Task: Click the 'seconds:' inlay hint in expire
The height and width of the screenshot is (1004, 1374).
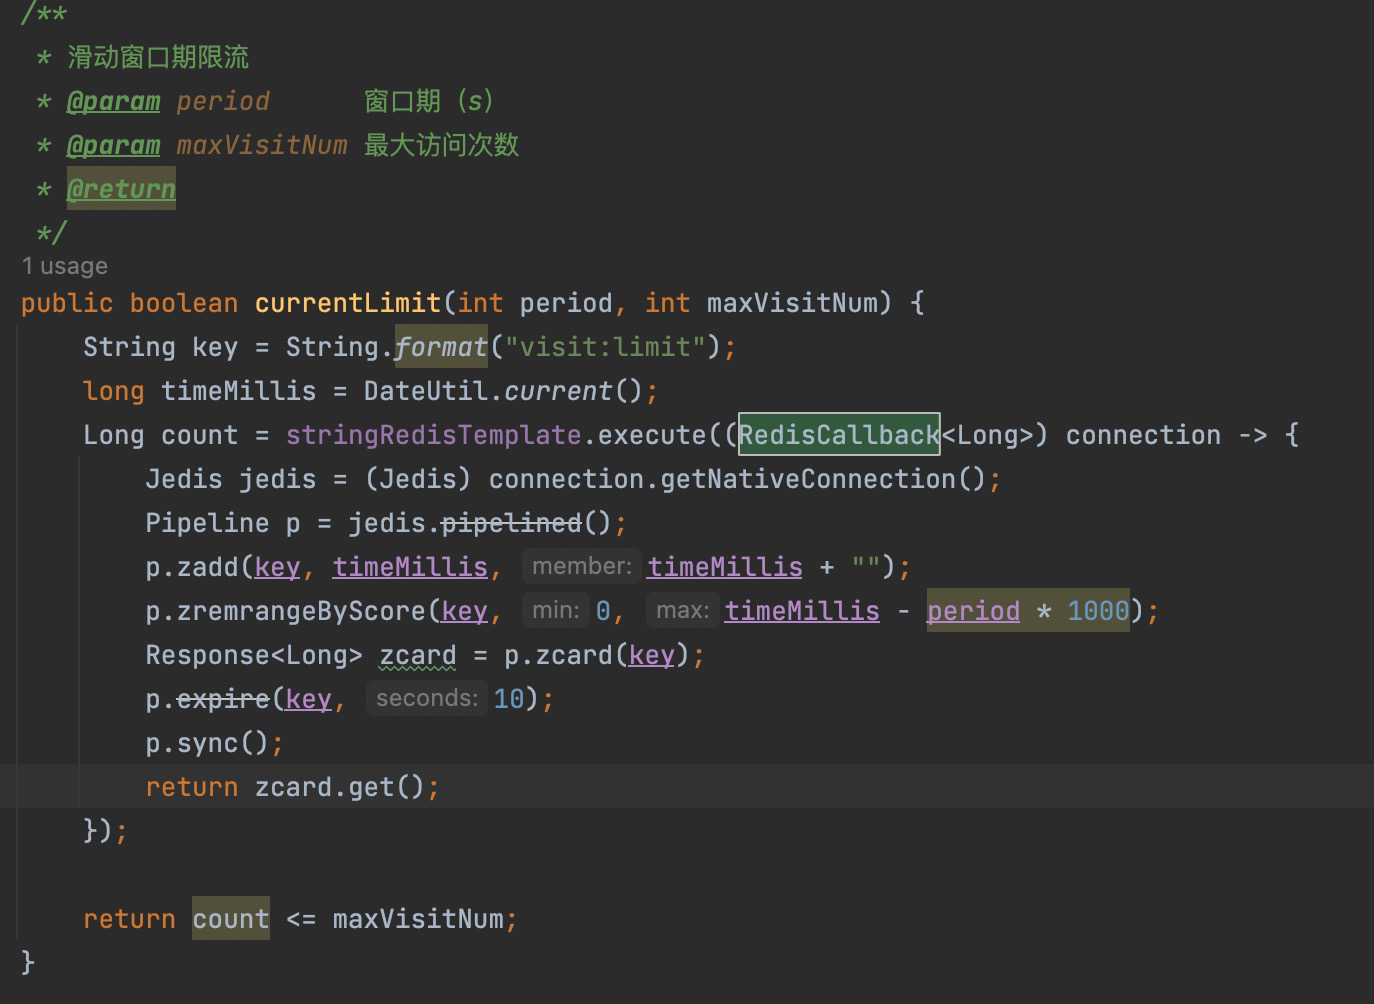Action: [426, 698]
